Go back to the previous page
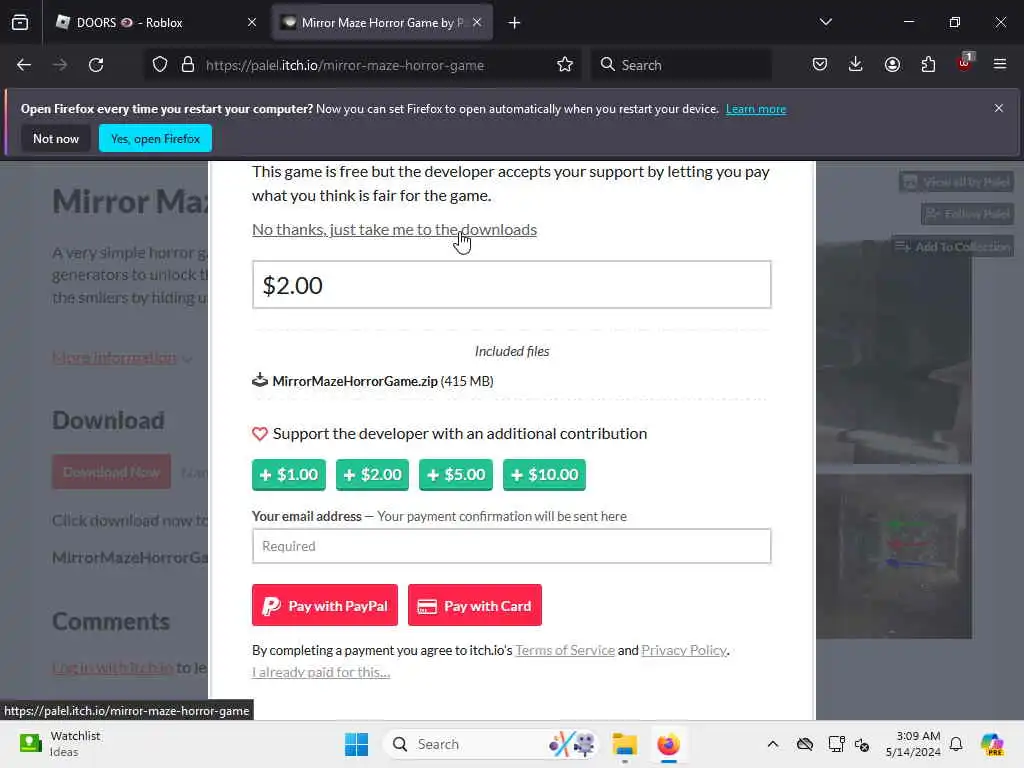Image resolution: width=1024 pixels, height=768 pixels. pos(24,65)
